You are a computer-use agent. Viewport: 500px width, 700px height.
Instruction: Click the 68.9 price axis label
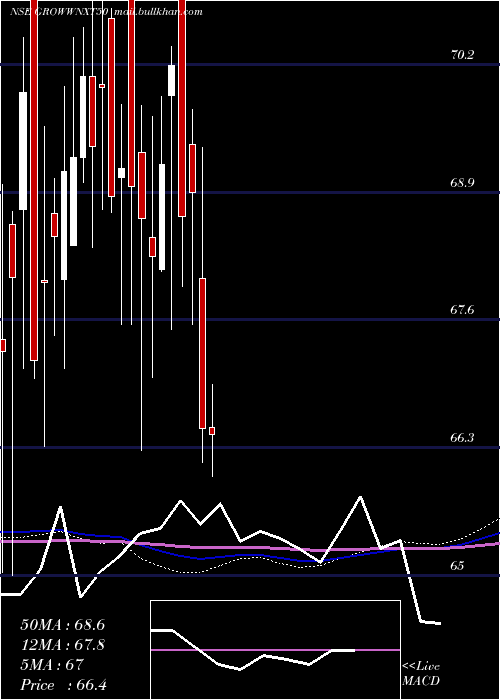(462, 183)
